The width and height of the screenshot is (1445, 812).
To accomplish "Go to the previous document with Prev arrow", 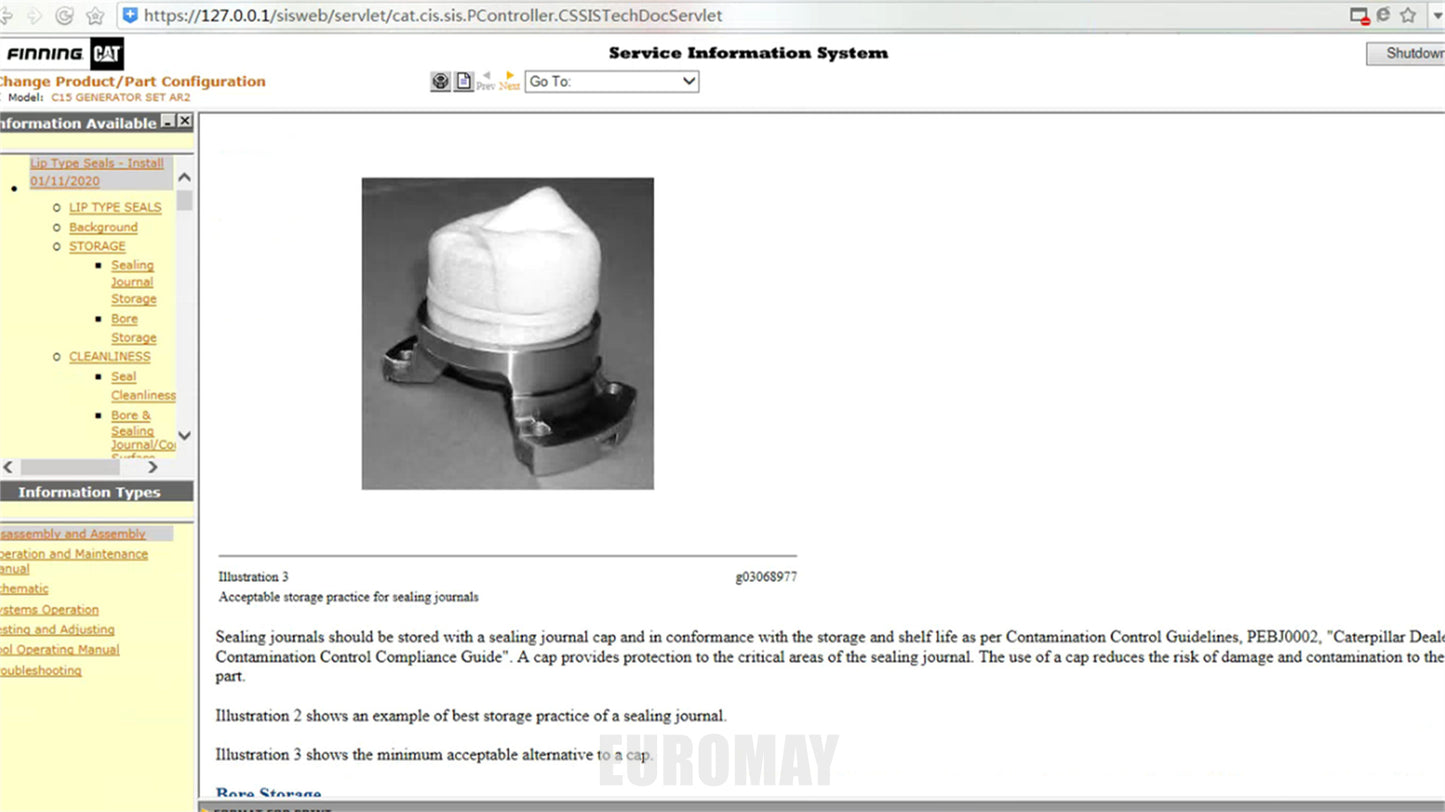I will tap(486, 81).
